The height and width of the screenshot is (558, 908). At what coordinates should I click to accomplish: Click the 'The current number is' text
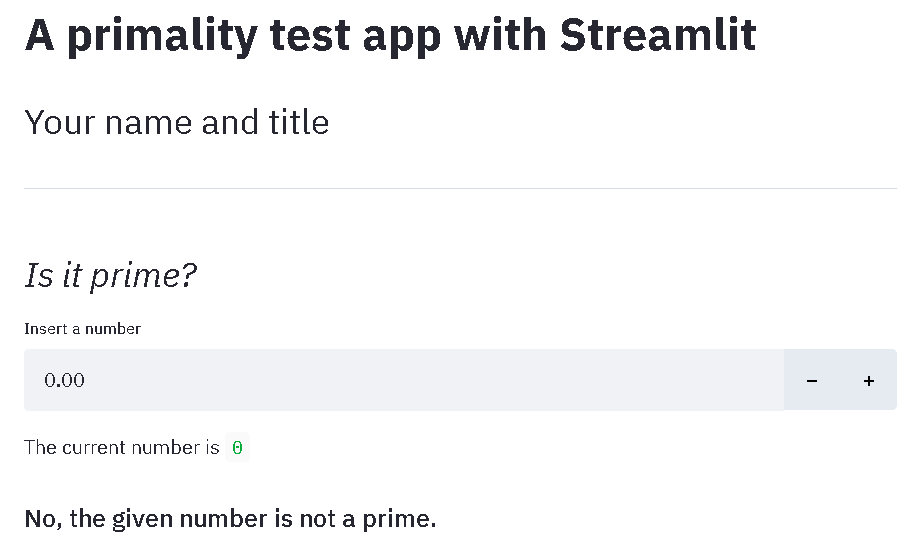pos(121,447)
